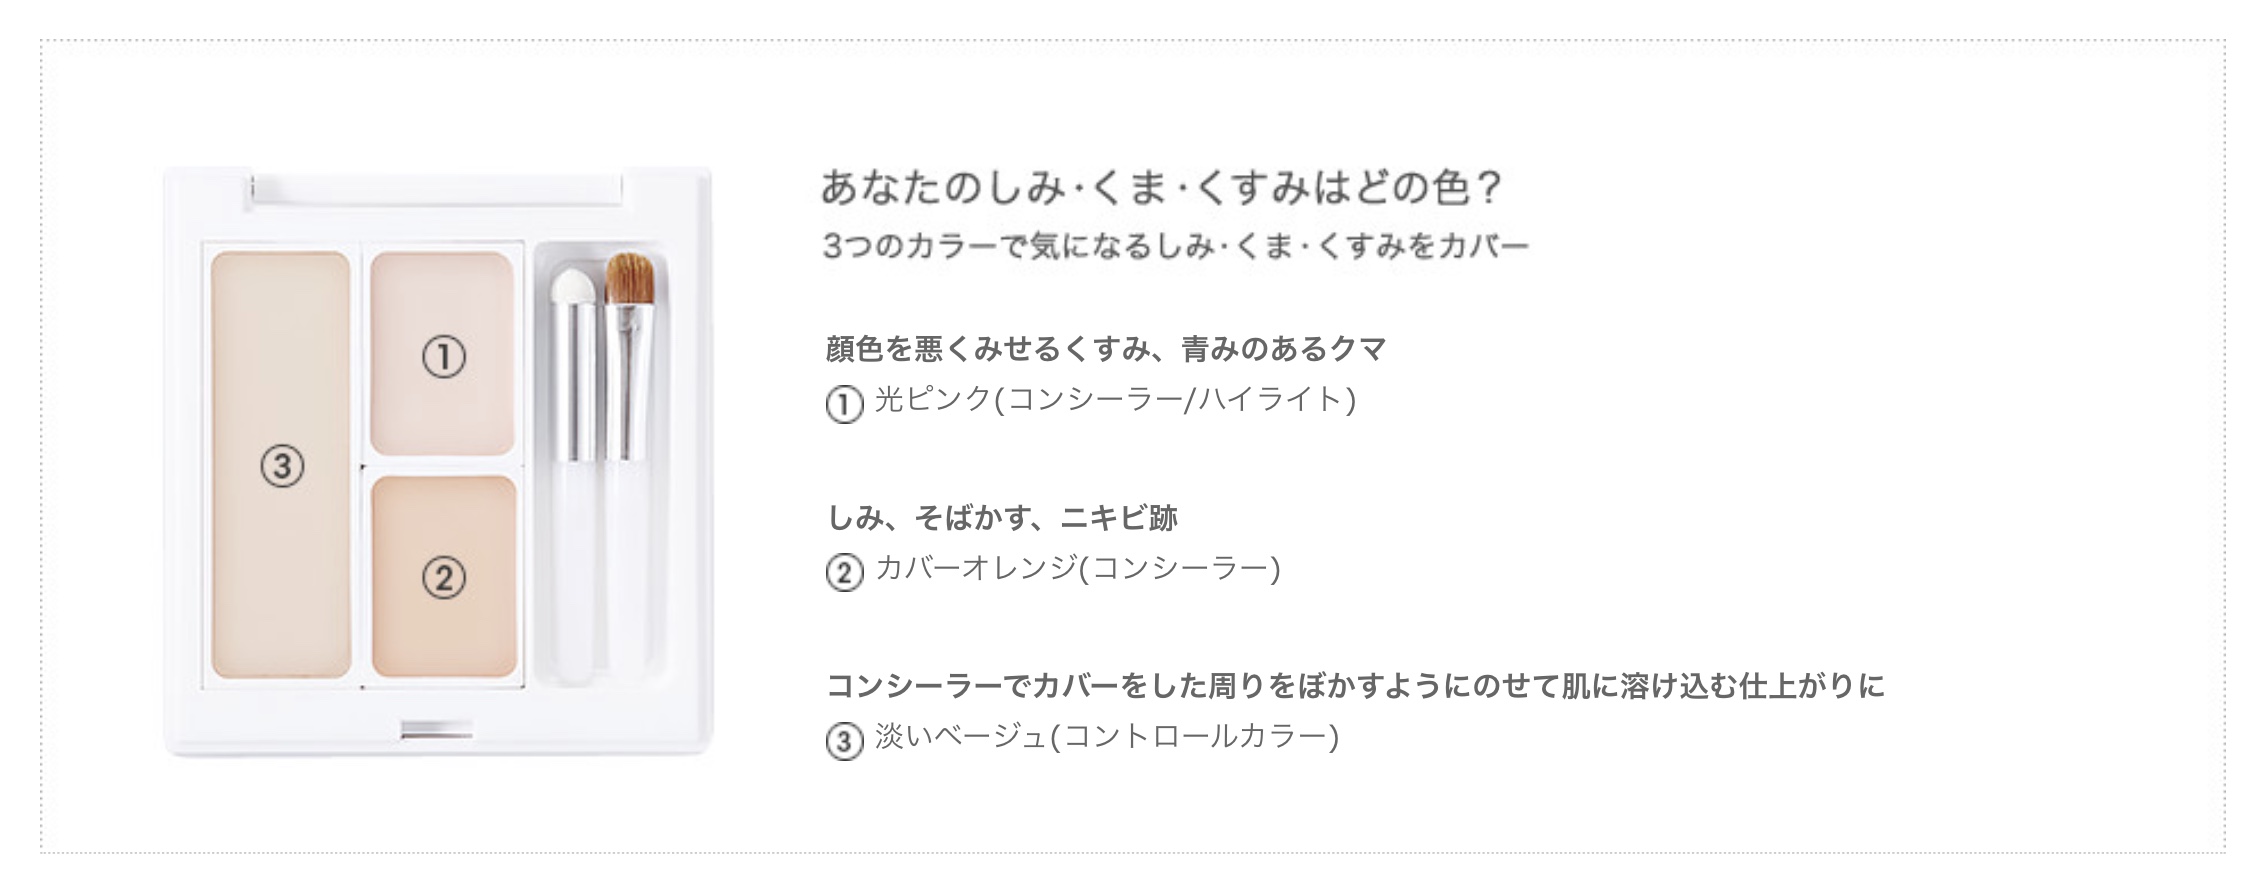Click the subtitle 3つのカラーで気になるしみ text
Image resolution: width=2264 pixels, height=886 pixels.
1176,246
